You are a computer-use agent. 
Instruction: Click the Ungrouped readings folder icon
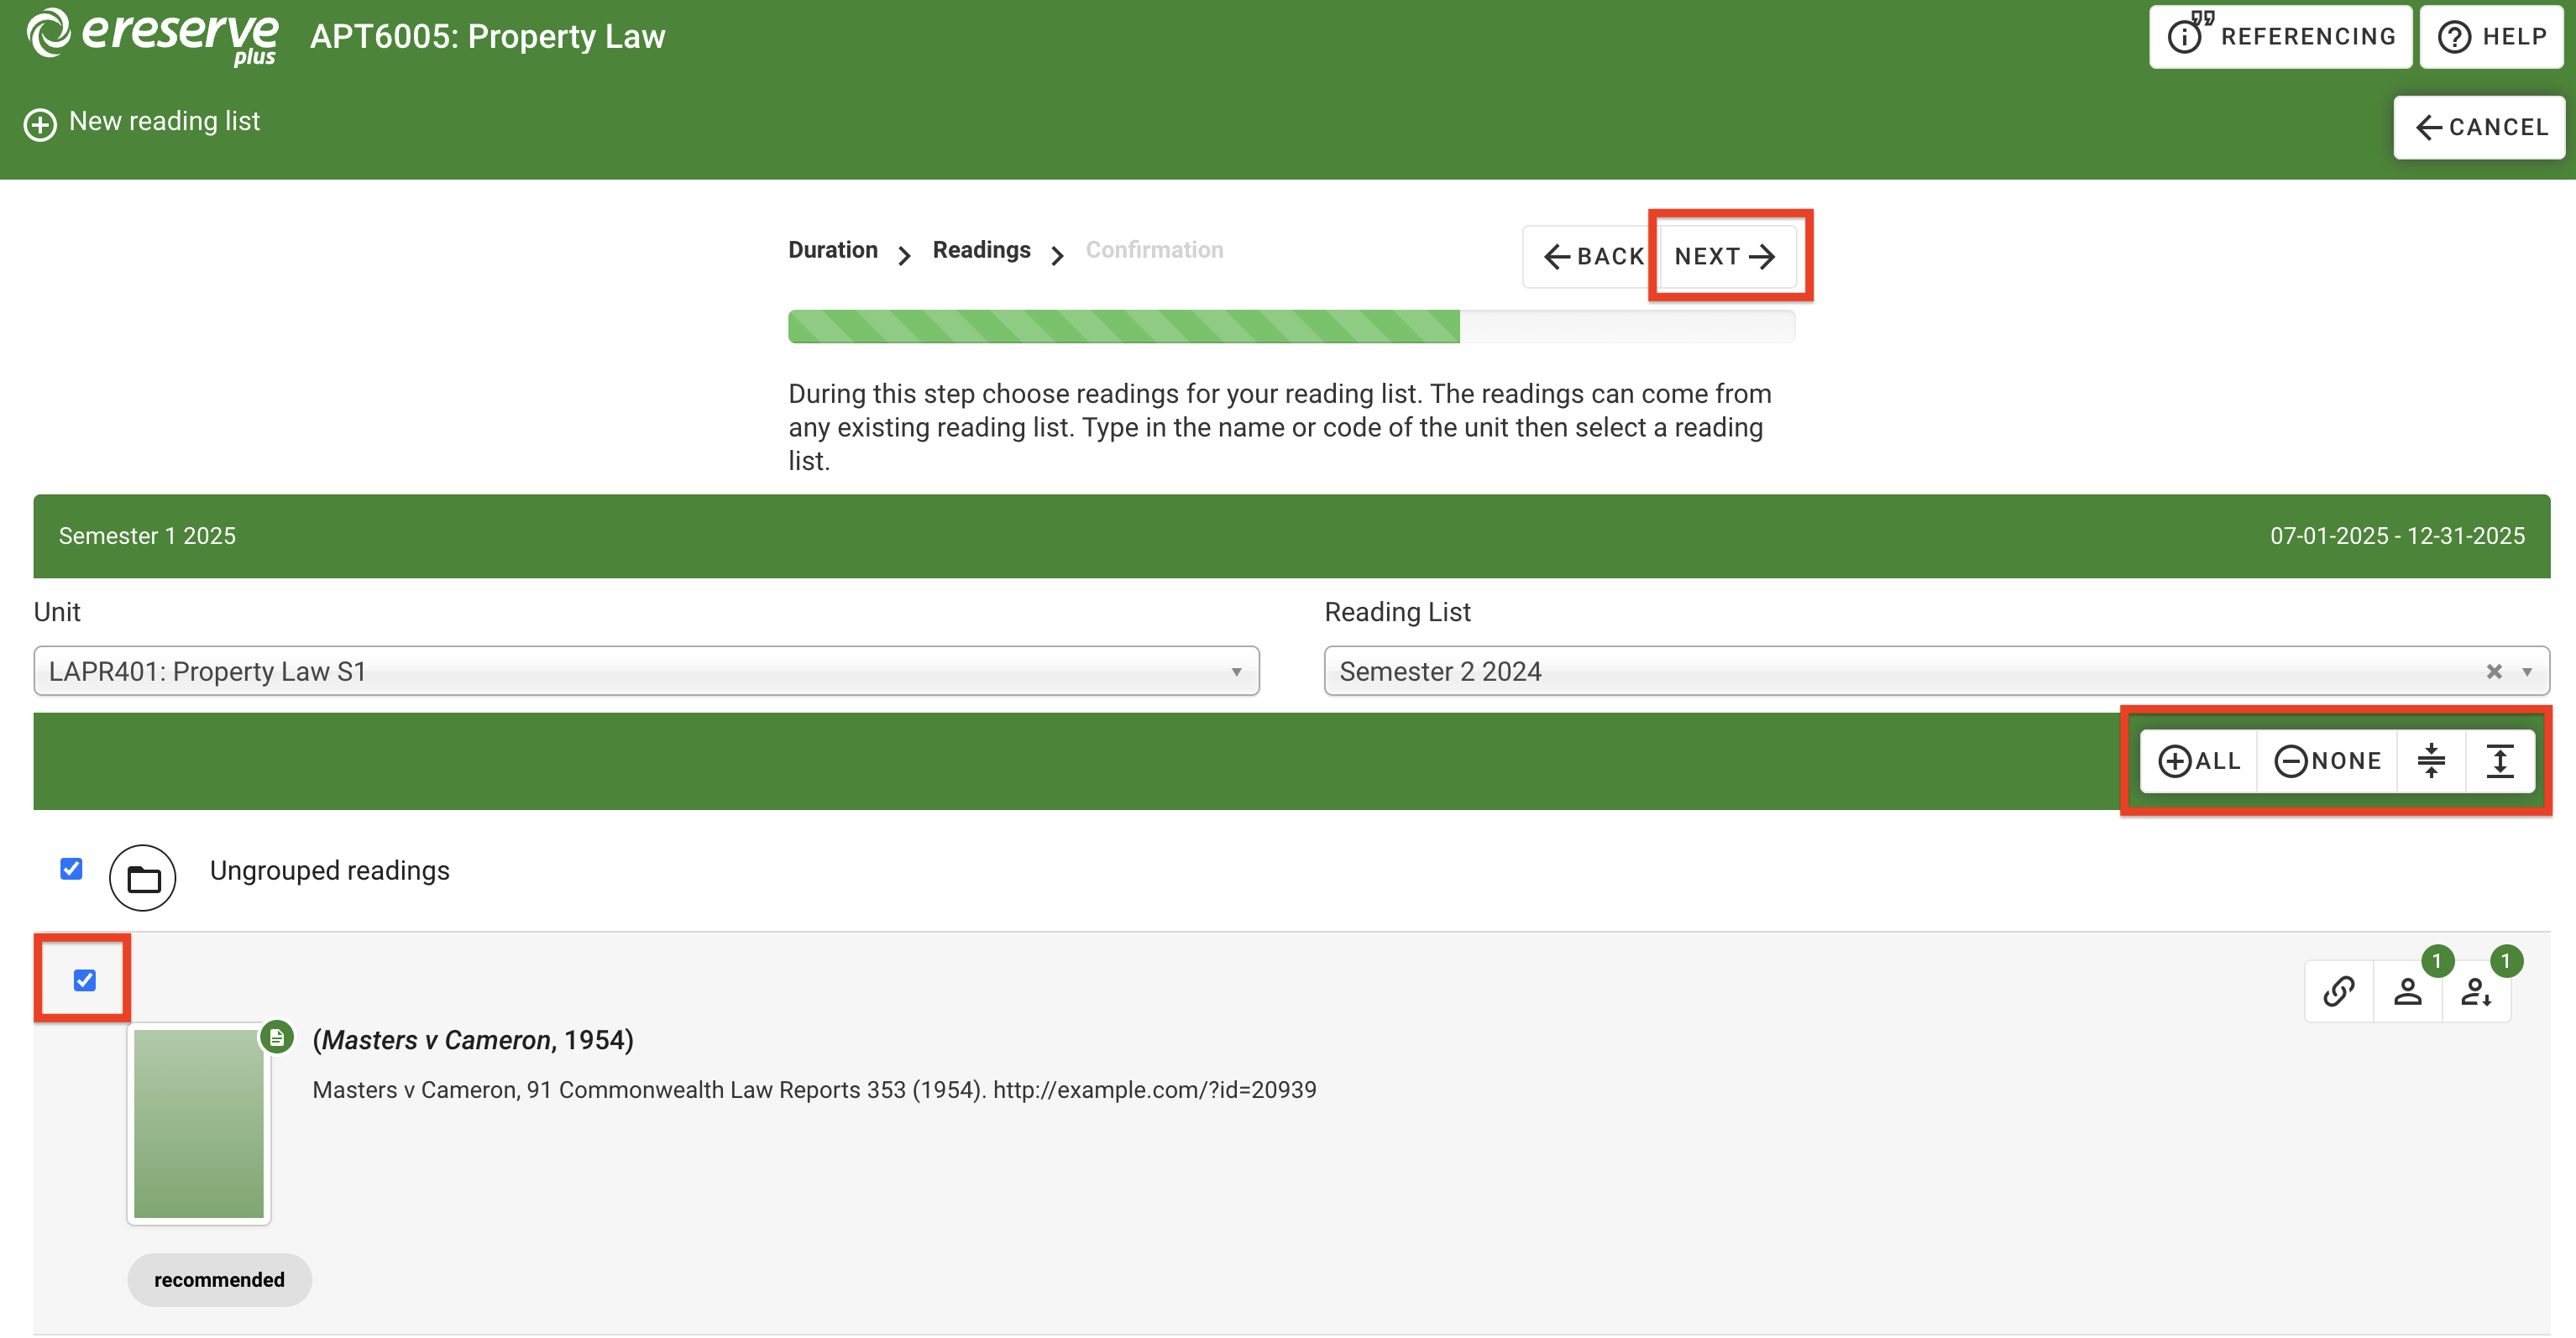click(143, 878)
